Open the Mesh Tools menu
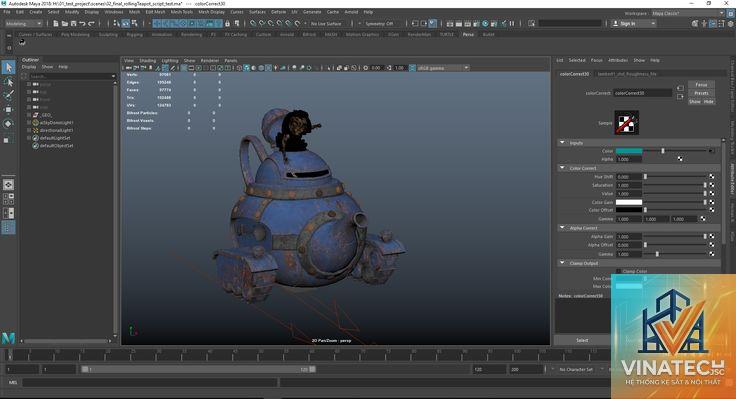 (182, 12)
